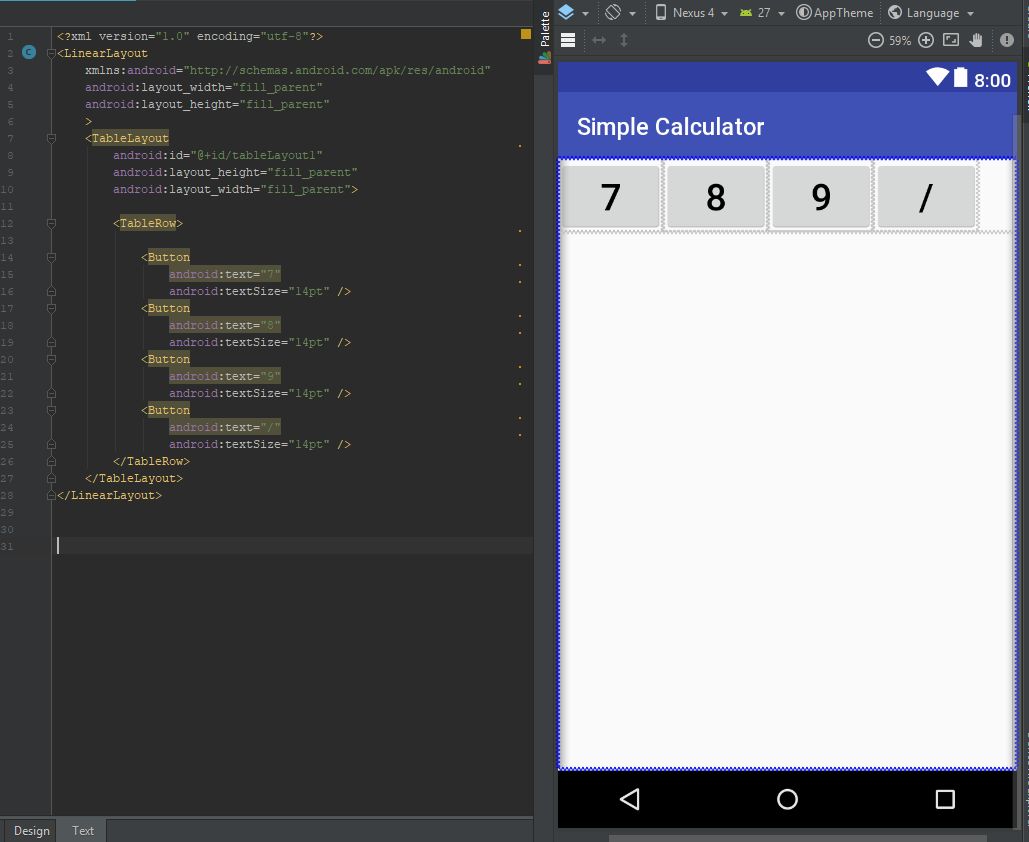Click the 8 button in preview

[716, 196]
